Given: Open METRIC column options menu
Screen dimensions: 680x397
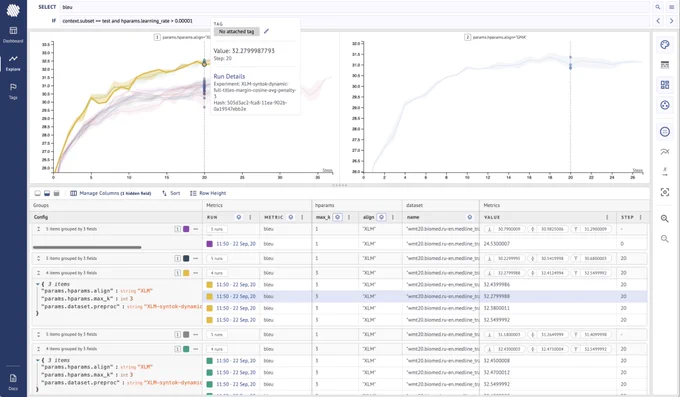Looking at the screenshot, I should (x=302, y=217).
